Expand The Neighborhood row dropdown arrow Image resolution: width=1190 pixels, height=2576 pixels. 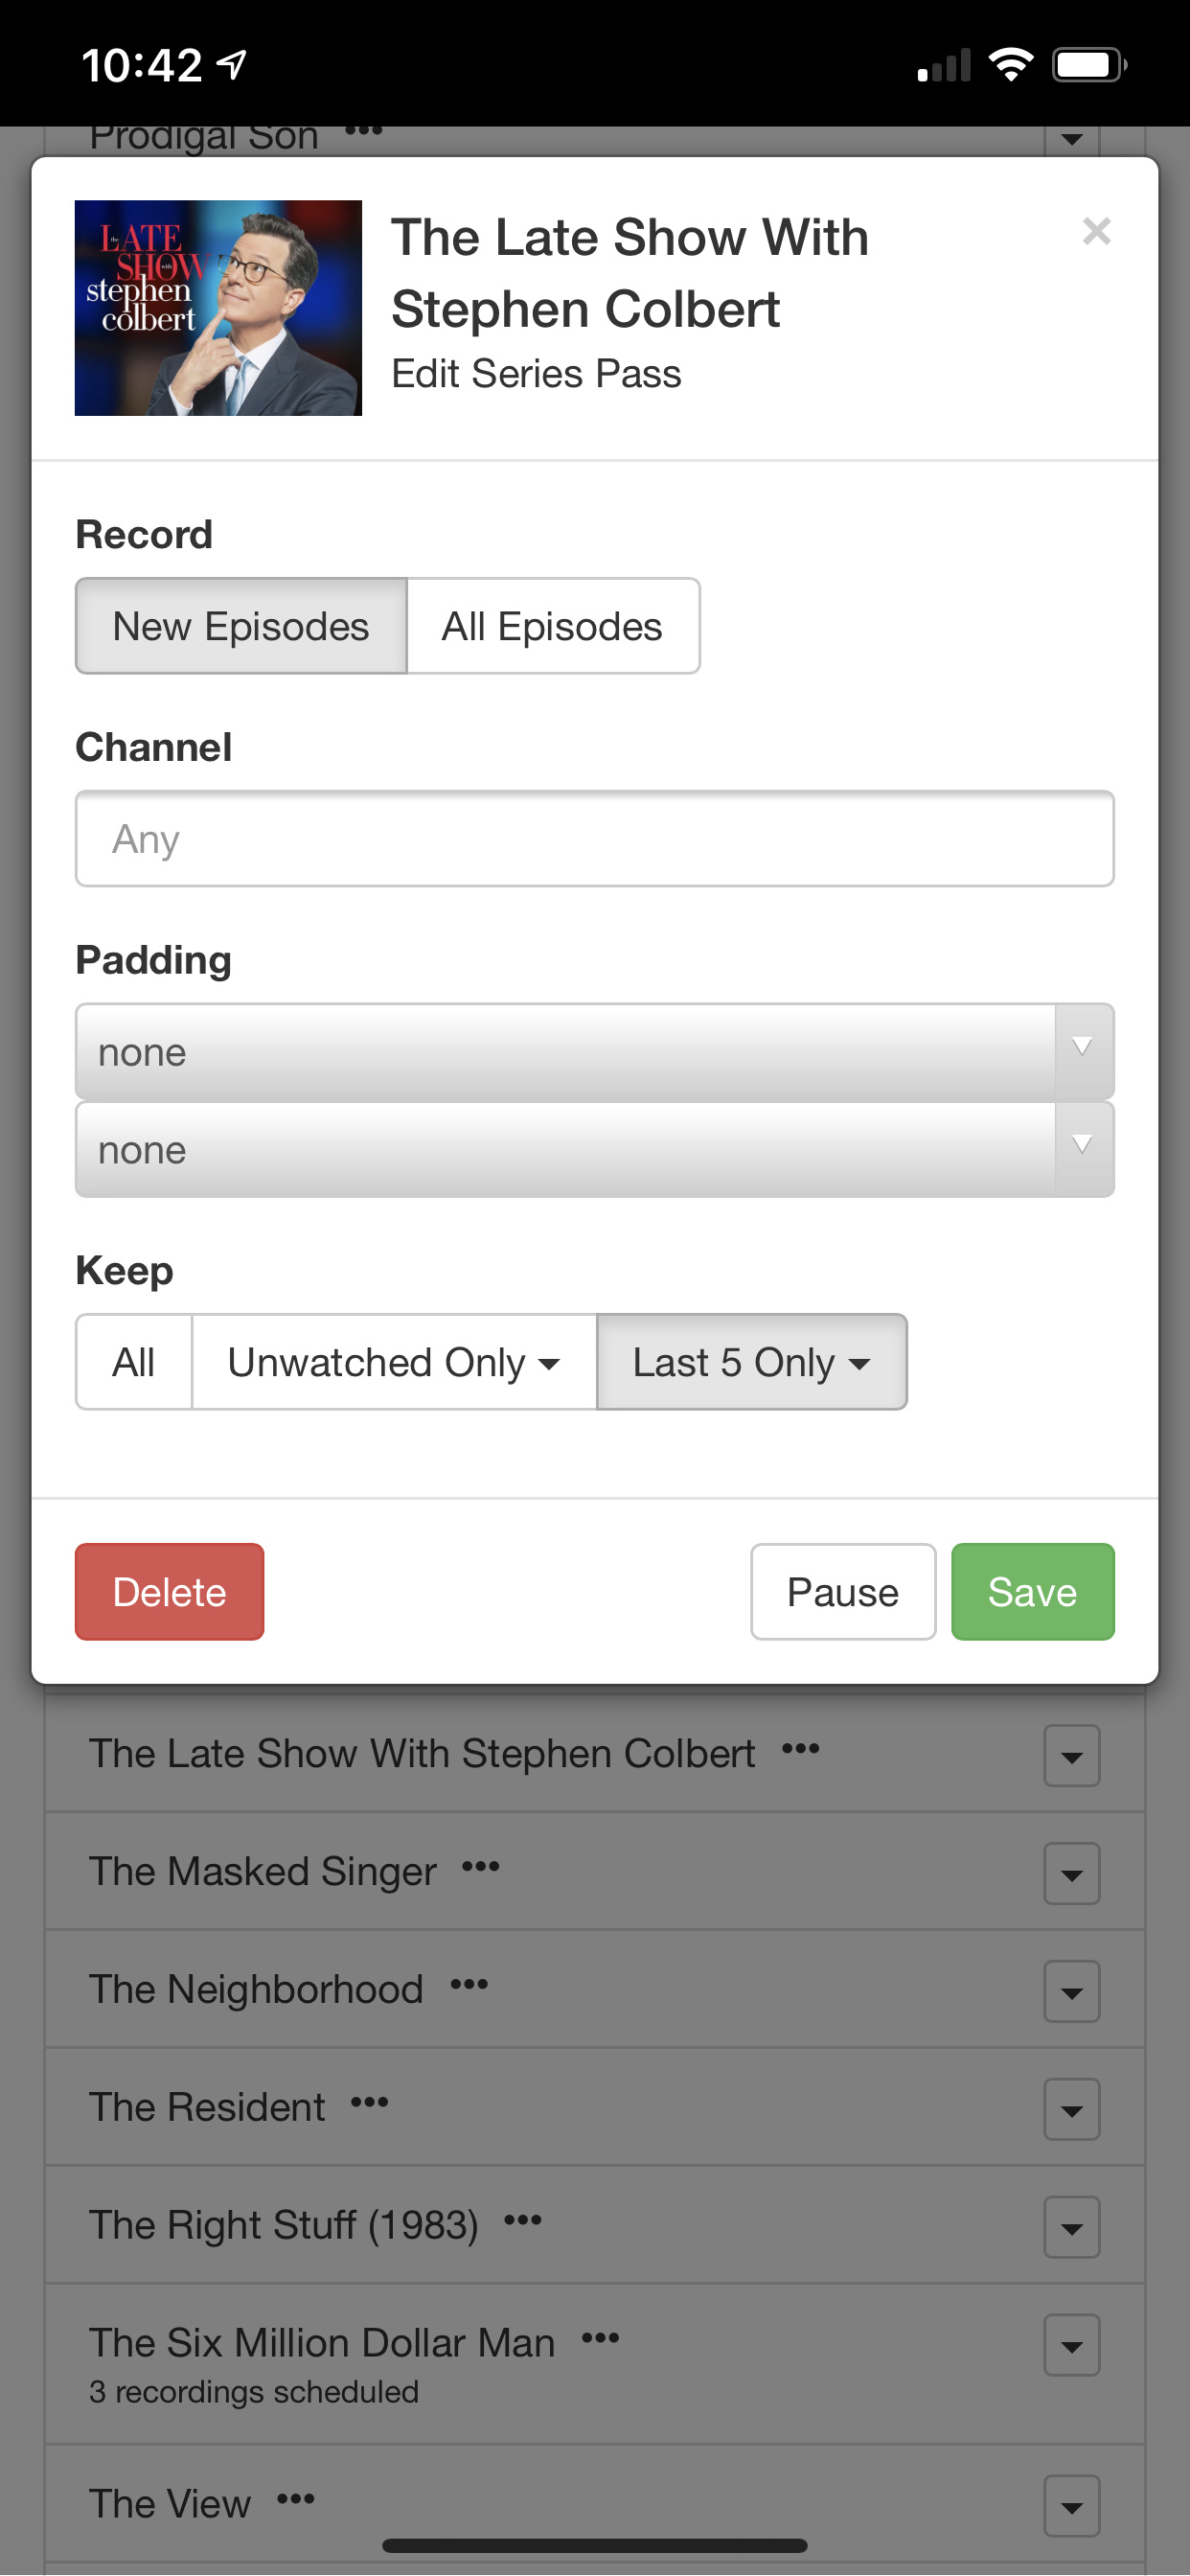point(1071,1992)
